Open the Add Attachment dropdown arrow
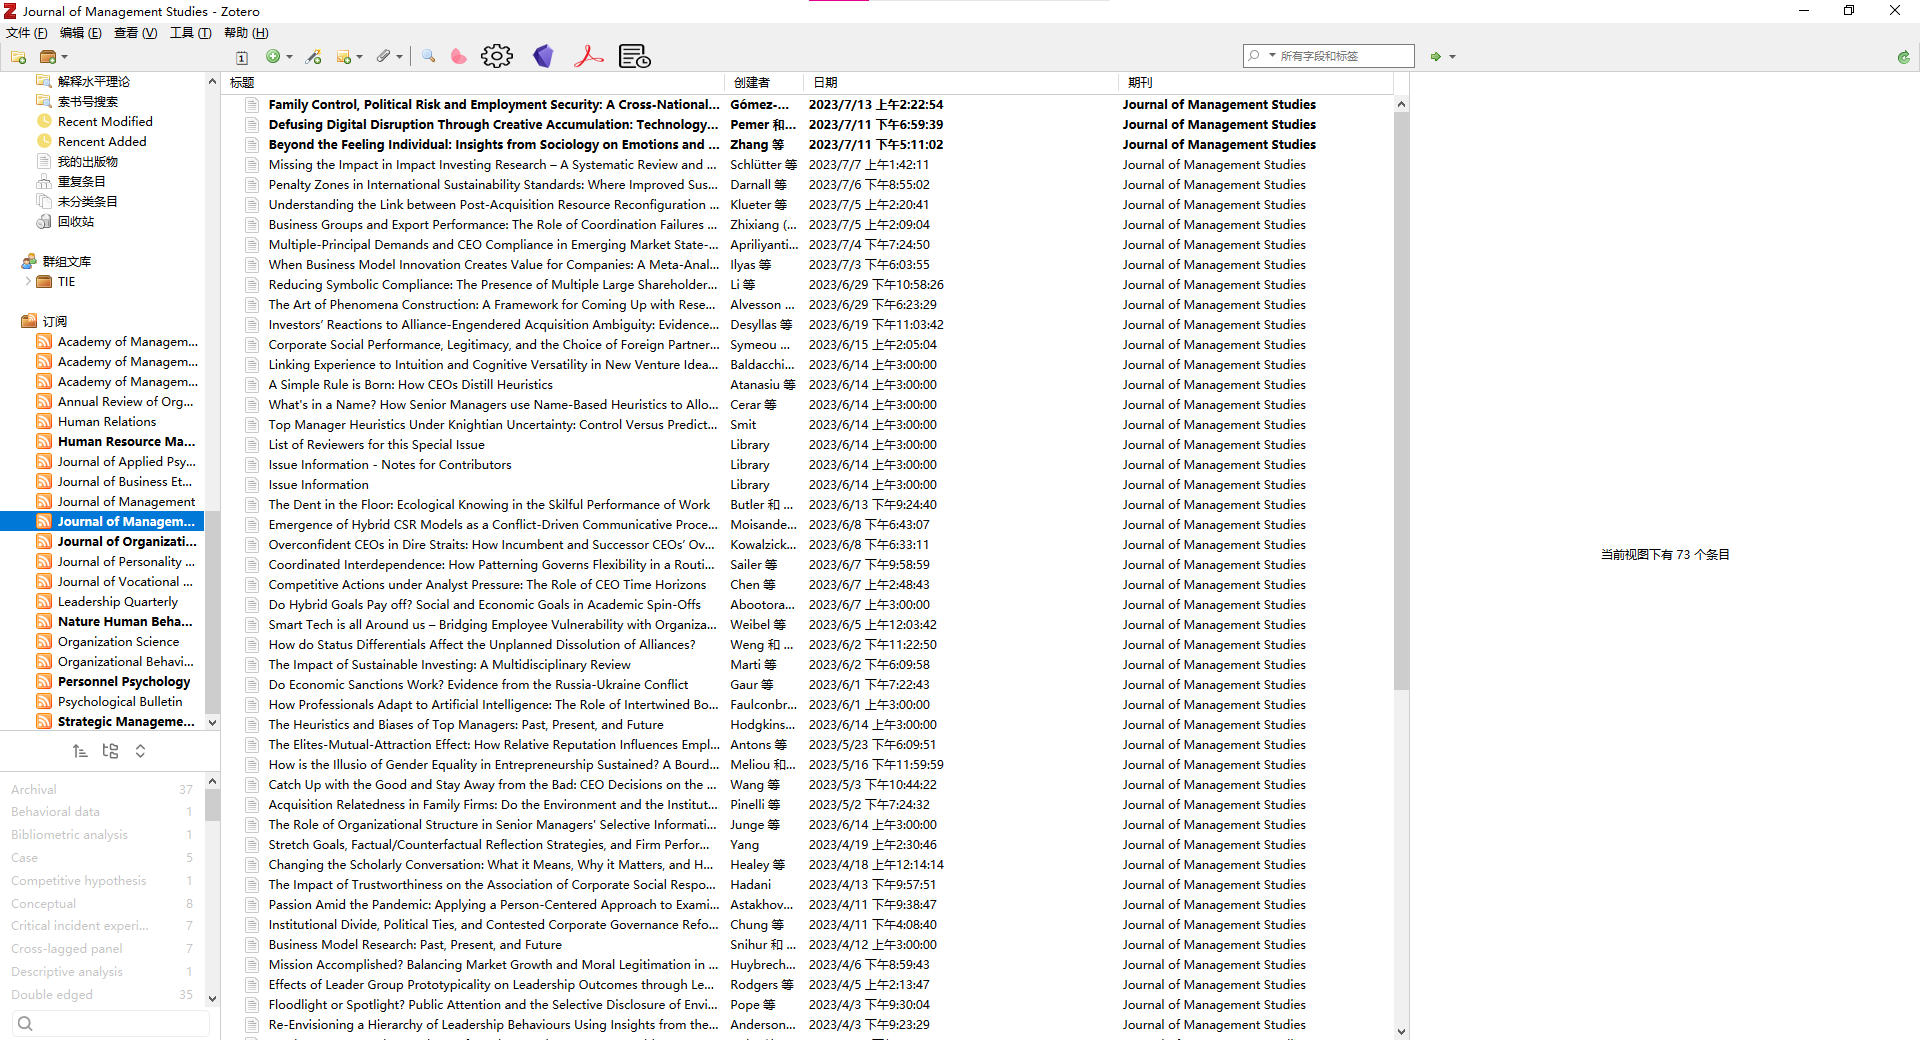Screen dimensions: 1920x1040 pos(400,57)
